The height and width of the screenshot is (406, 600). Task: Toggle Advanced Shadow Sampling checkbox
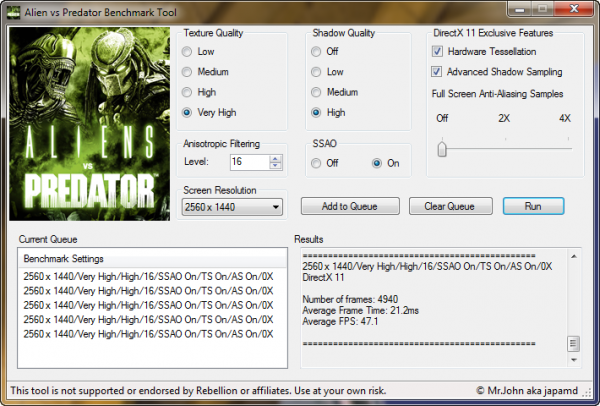pos(438,72)
